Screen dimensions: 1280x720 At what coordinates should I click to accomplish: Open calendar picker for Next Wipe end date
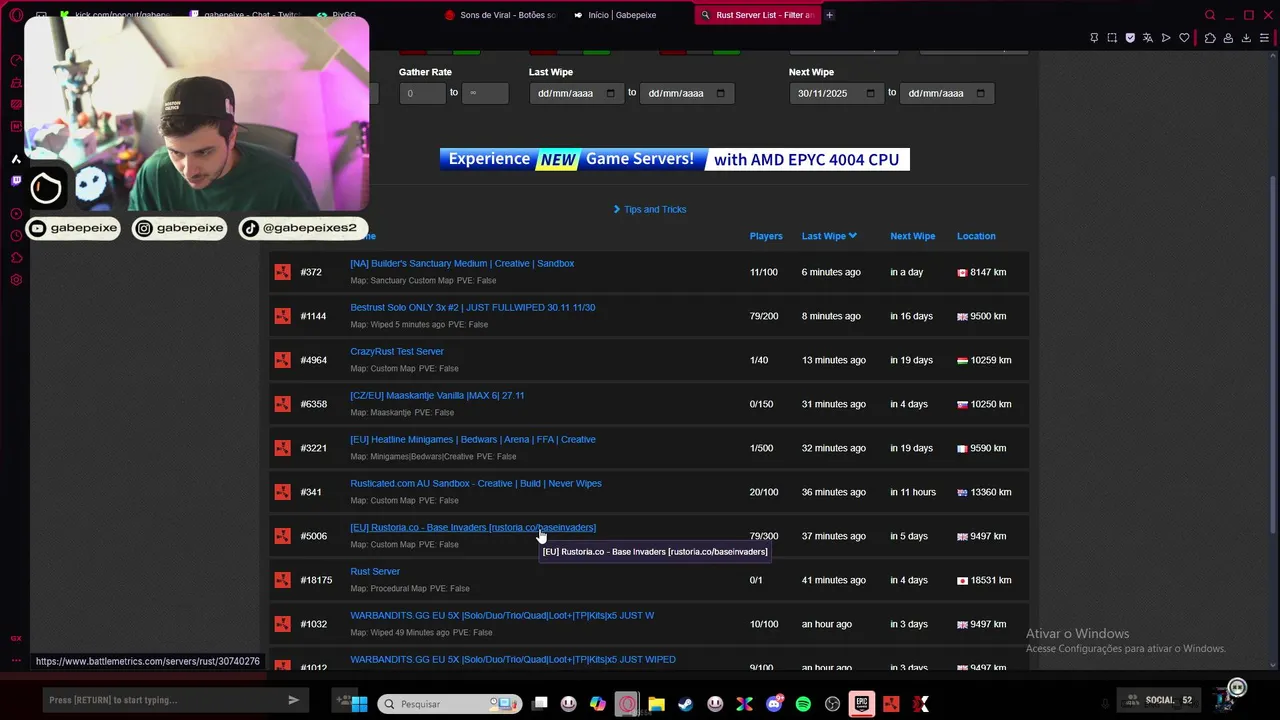980,93
